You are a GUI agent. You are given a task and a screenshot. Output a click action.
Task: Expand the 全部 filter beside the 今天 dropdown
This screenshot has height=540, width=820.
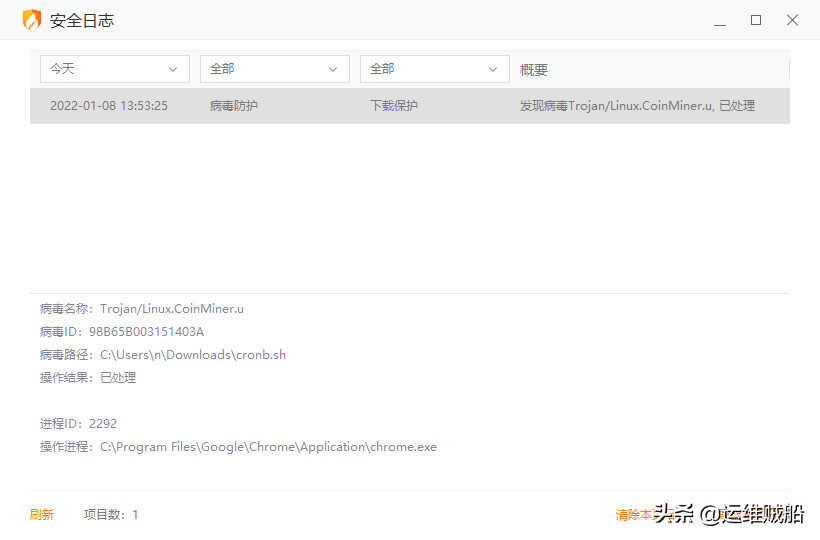click(x=275, y=69)
